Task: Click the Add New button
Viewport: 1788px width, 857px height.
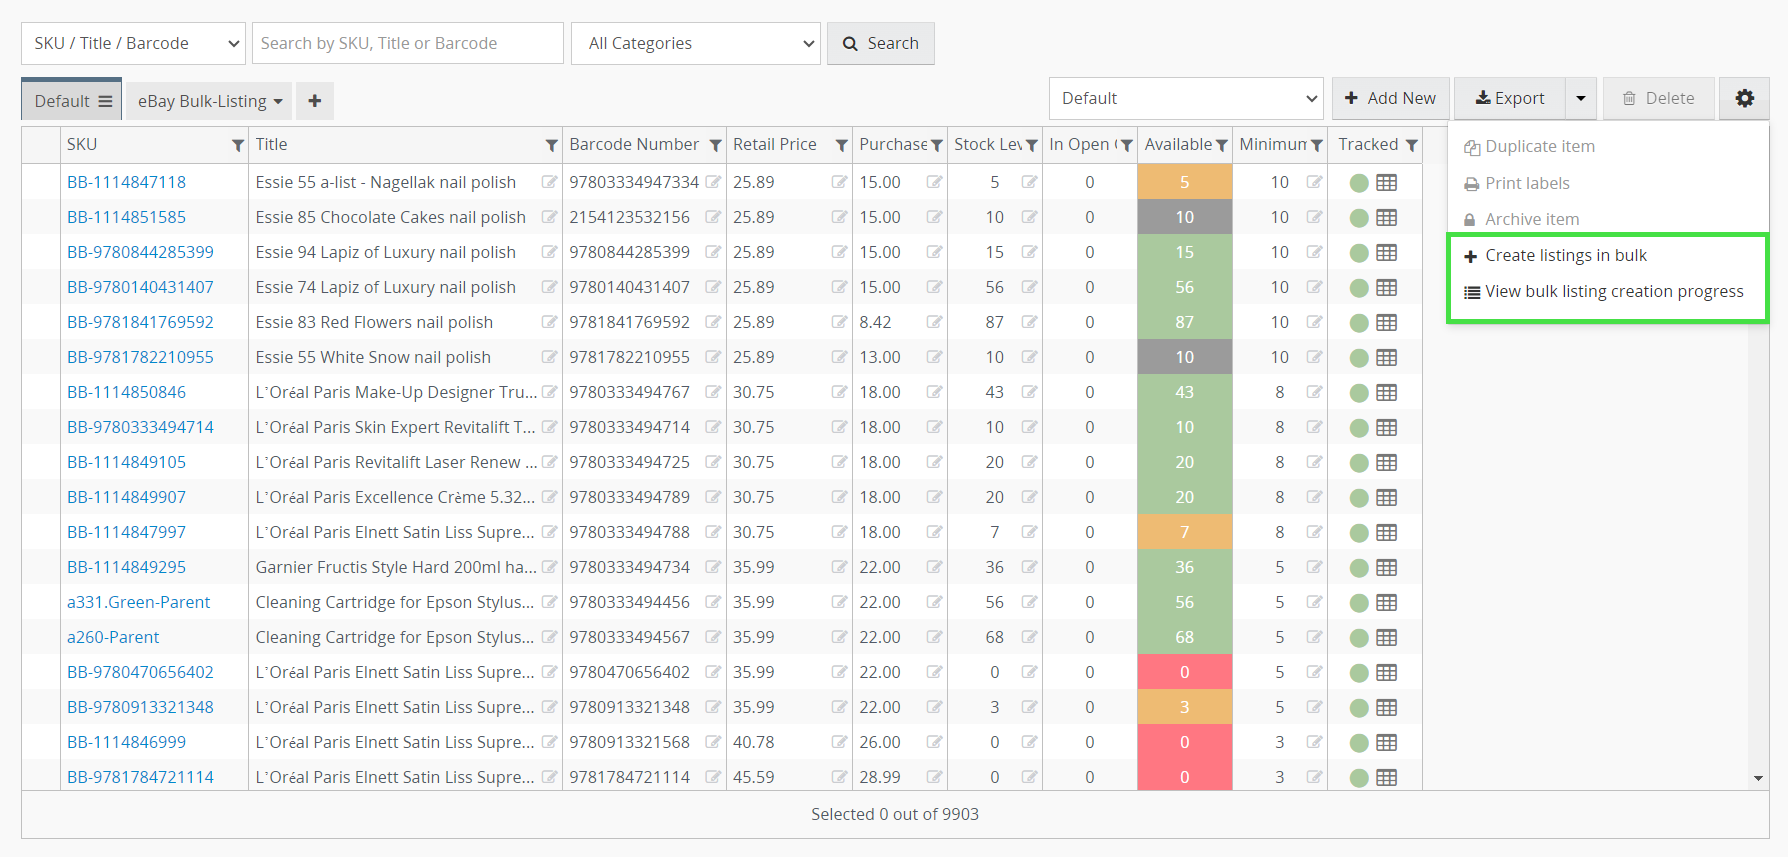Action: [1390, 98]
